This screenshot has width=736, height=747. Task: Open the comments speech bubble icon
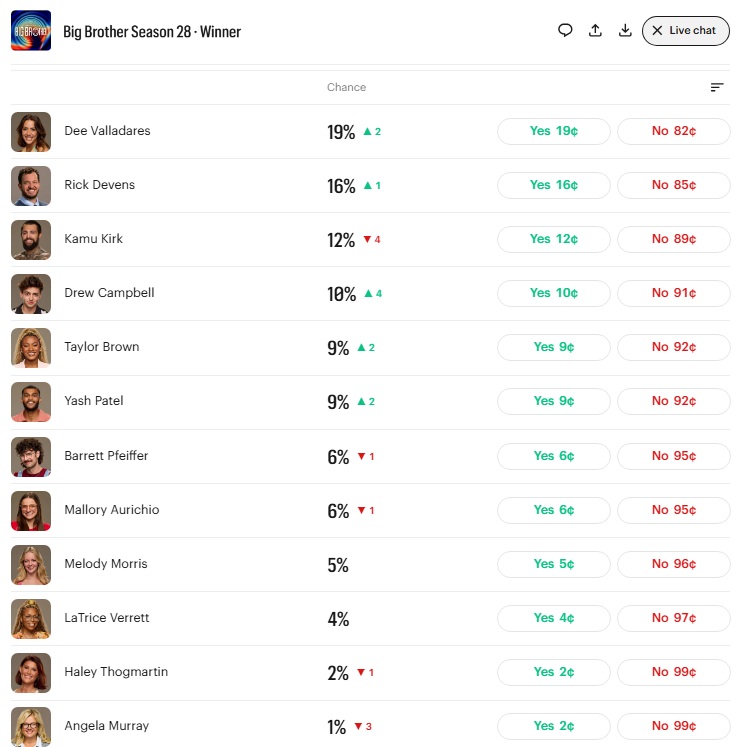coord(565,31)
